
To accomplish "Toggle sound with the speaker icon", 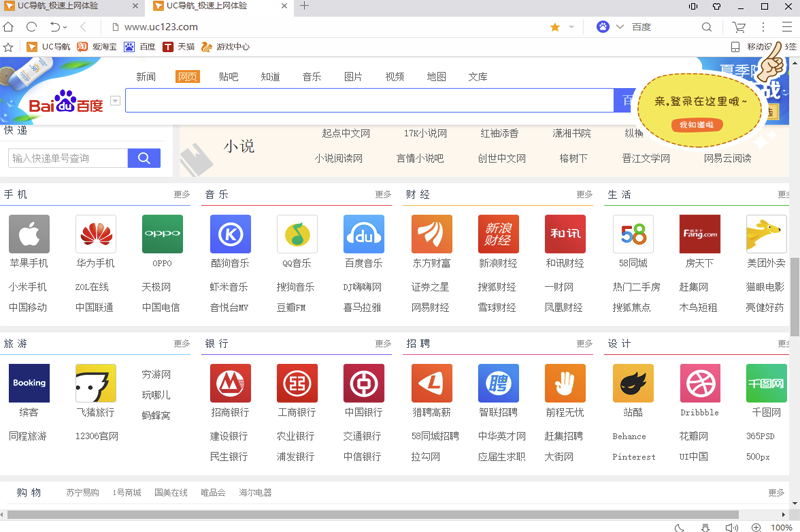I will click(x=732, y=526).
